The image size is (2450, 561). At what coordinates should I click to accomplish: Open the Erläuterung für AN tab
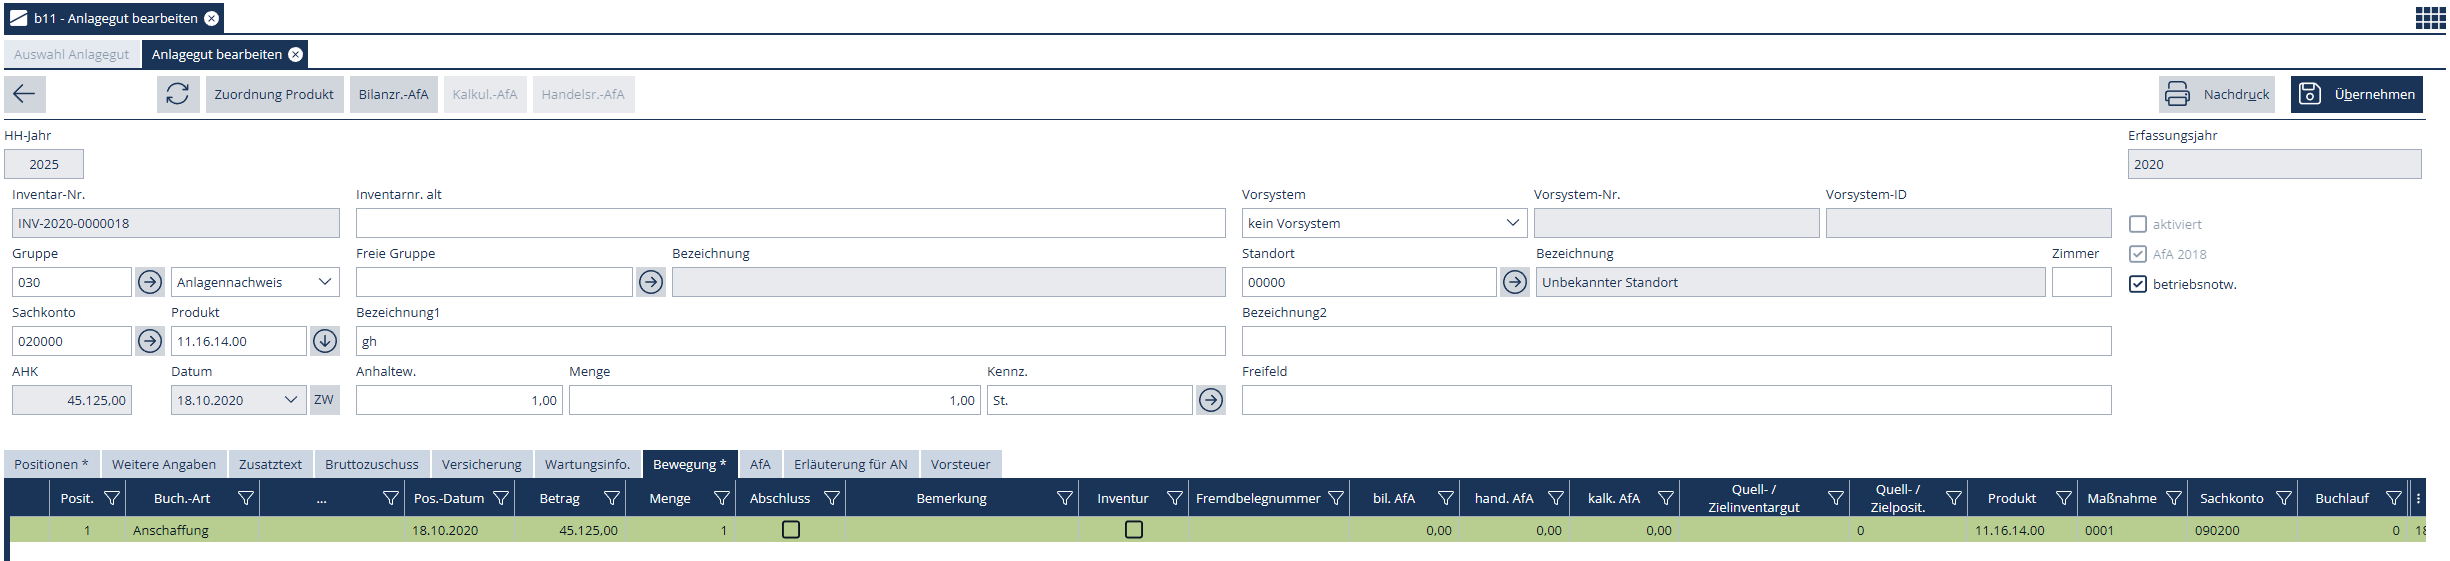click(851, 464)
